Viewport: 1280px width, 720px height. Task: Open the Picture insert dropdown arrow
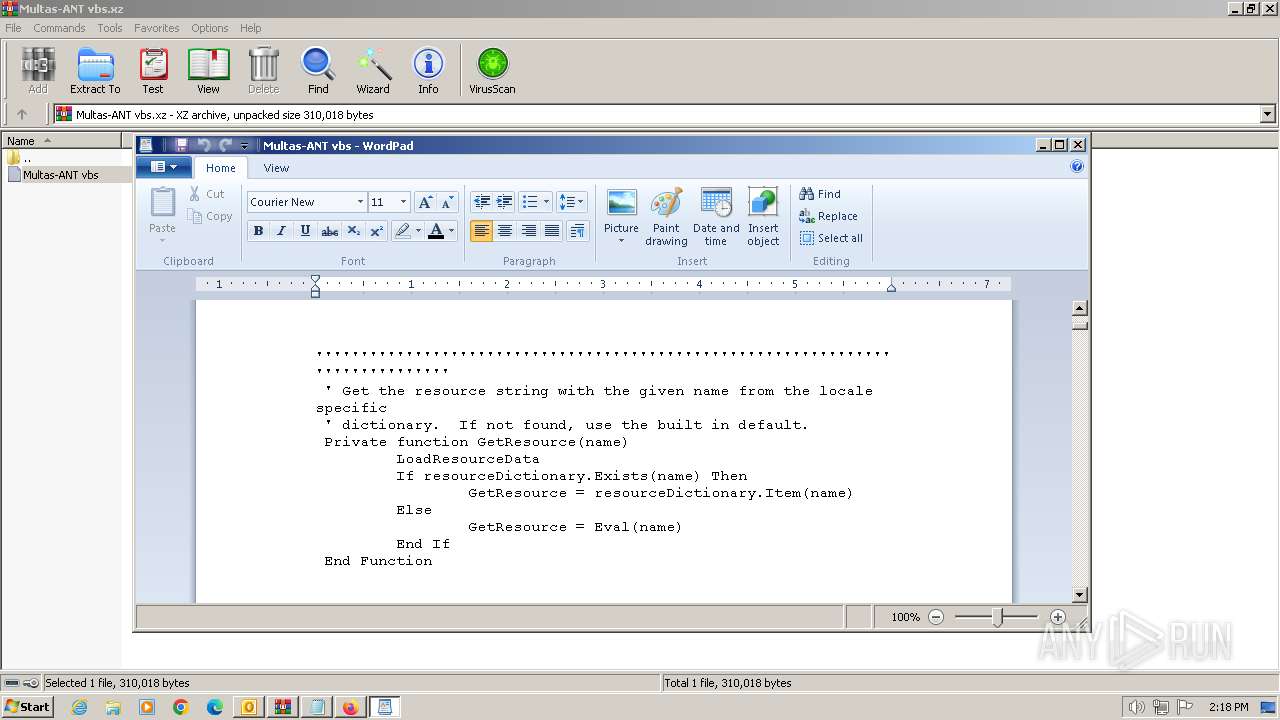621,241
